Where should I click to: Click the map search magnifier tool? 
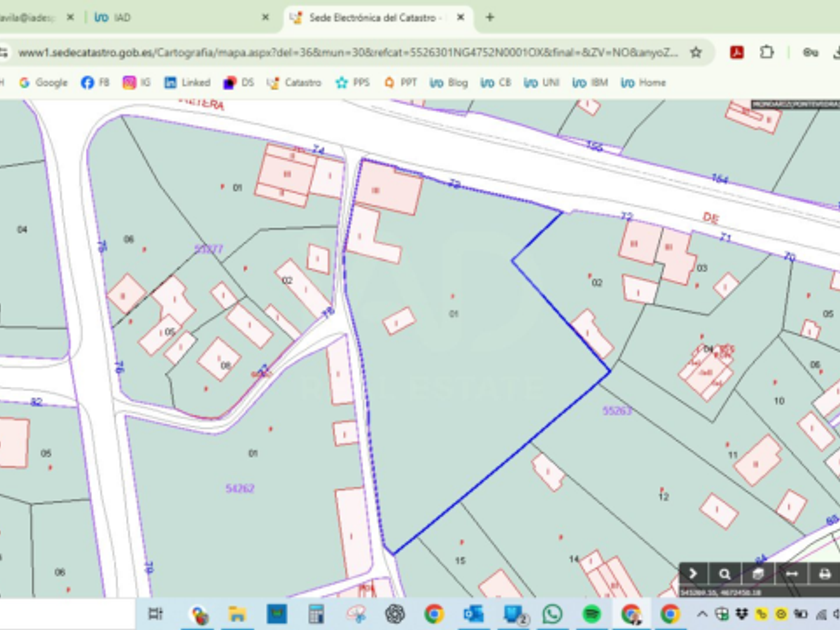pos(725,574)
